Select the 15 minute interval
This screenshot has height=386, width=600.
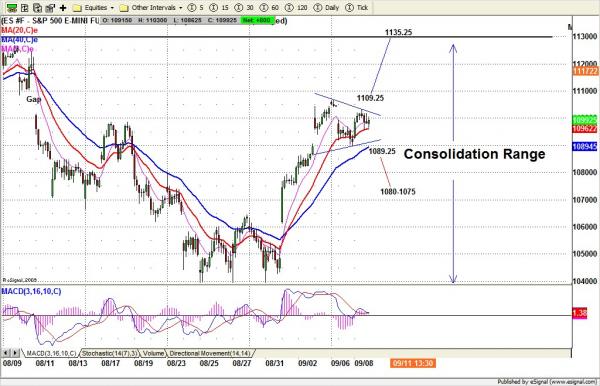tap(220, 8)
